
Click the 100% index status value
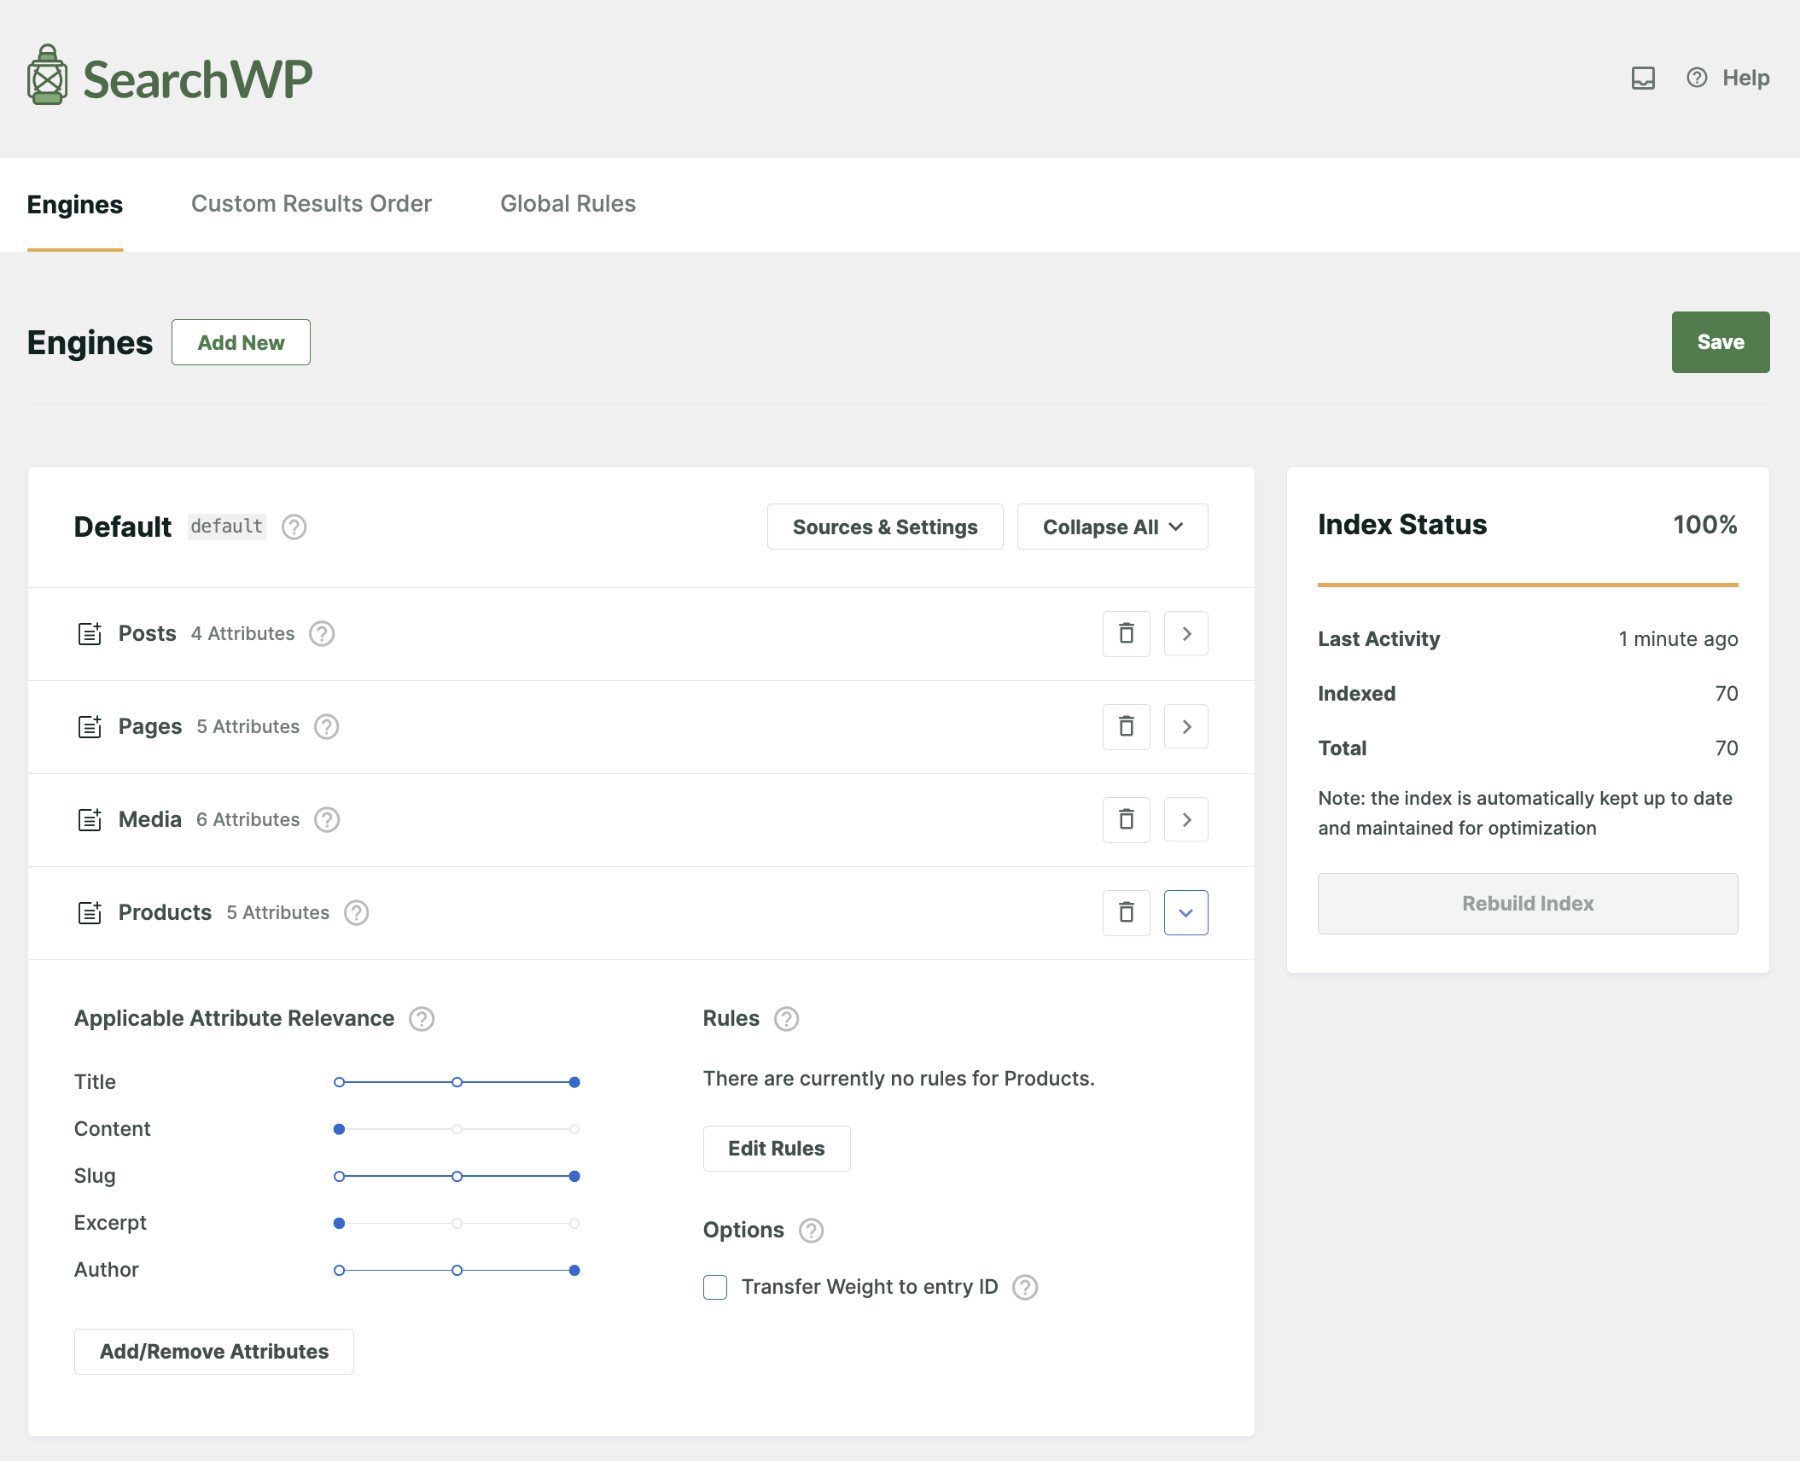1705,525
